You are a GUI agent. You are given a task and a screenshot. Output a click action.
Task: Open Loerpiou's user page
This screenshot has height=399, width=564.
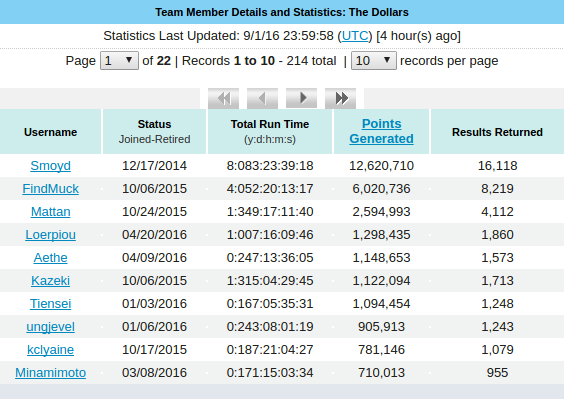(50, 235)
